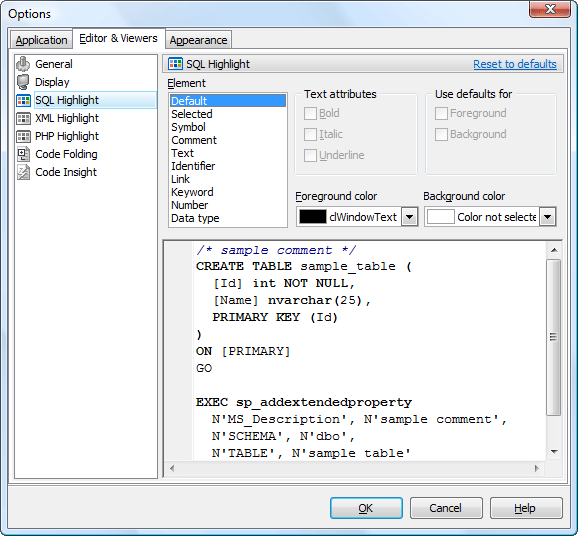Viewport: 578px width, 536px height.
Task: Select the Display monitor icon
Action: click(x=23, y=82)
